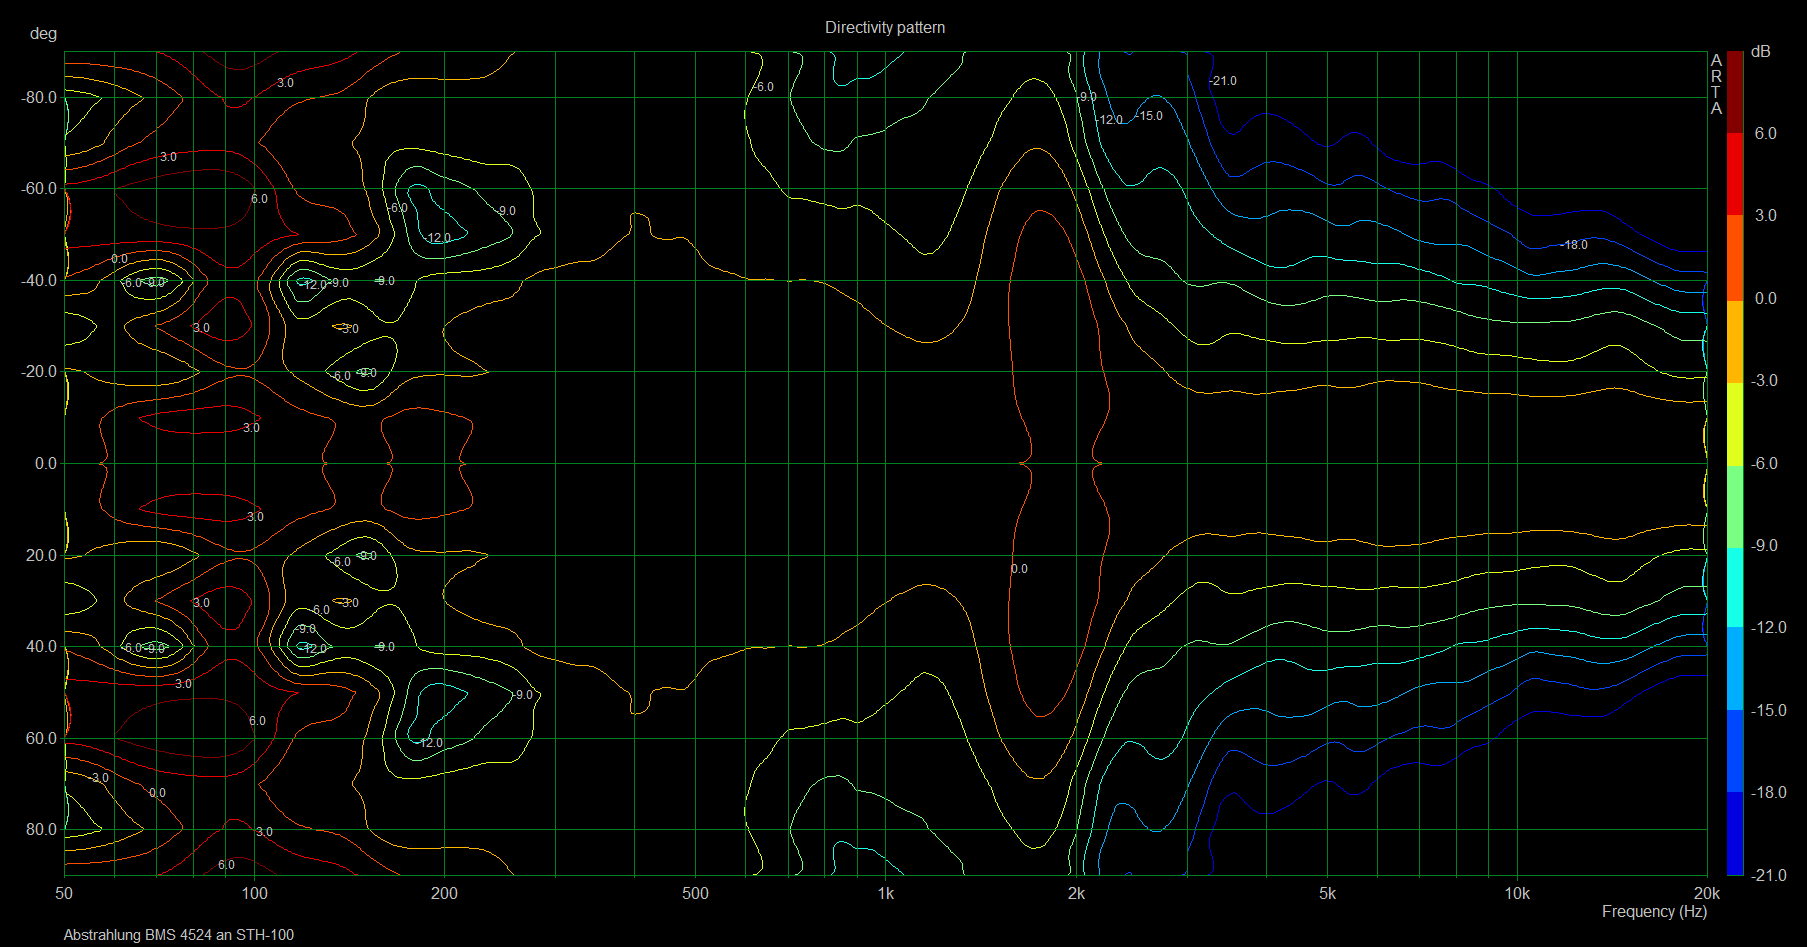Click the 1k tick on the frequency axis
The width and height of the screenshot is (1807, 947).
(886, 894)
